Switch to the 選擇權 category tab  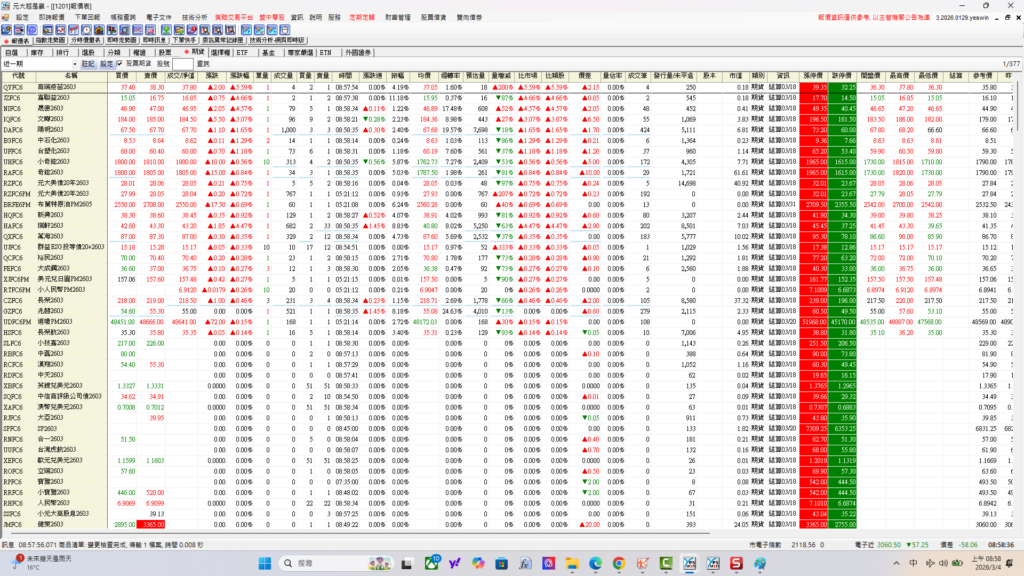tap(223, 51)
